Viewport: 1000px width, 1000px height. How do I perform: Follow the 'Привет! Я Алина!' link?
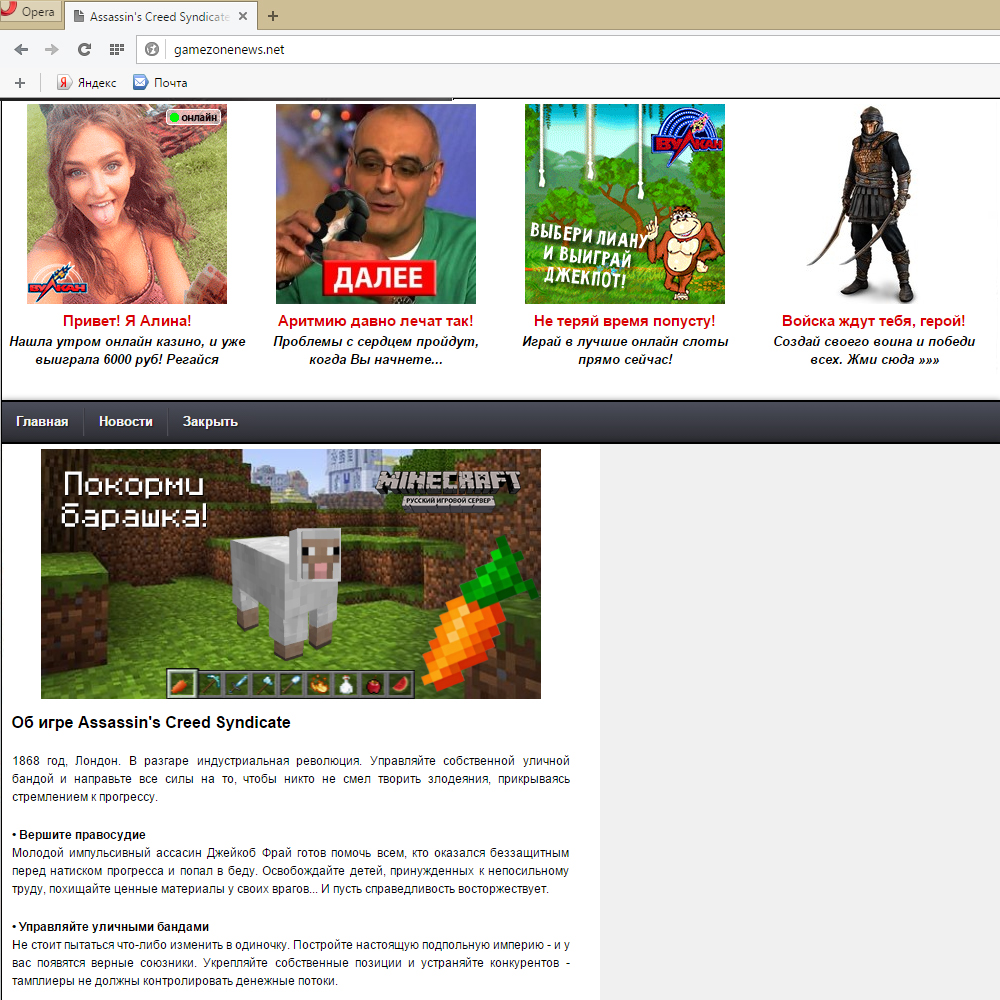tap(127, 321)
